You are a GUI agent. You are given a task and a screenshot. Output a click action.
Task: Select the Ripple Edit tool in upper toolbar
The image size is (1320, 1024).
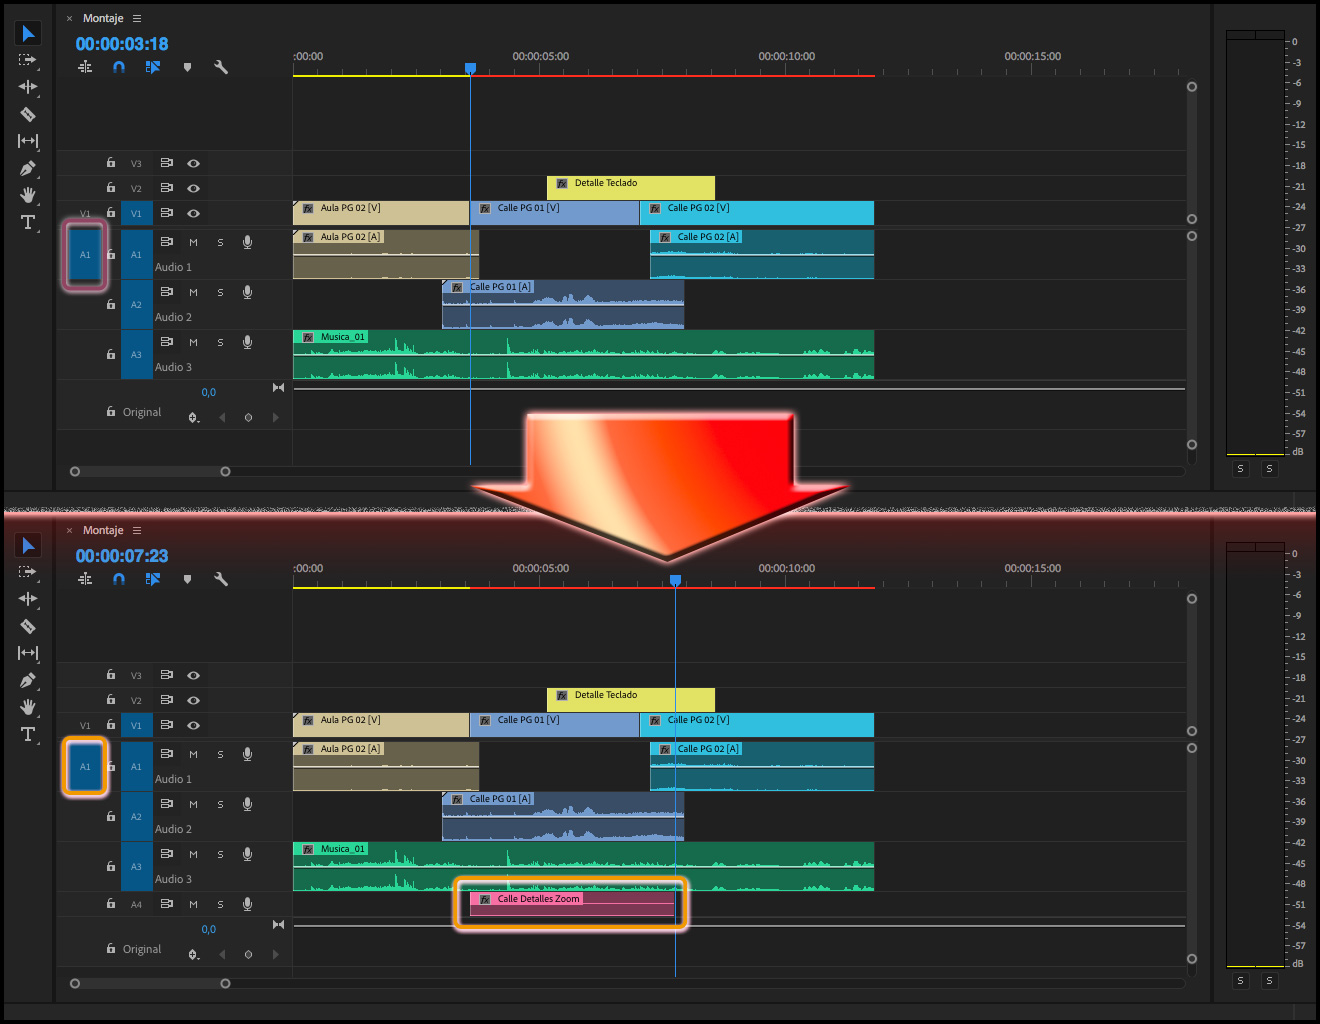pyautogui.click(x=28, y=87)
